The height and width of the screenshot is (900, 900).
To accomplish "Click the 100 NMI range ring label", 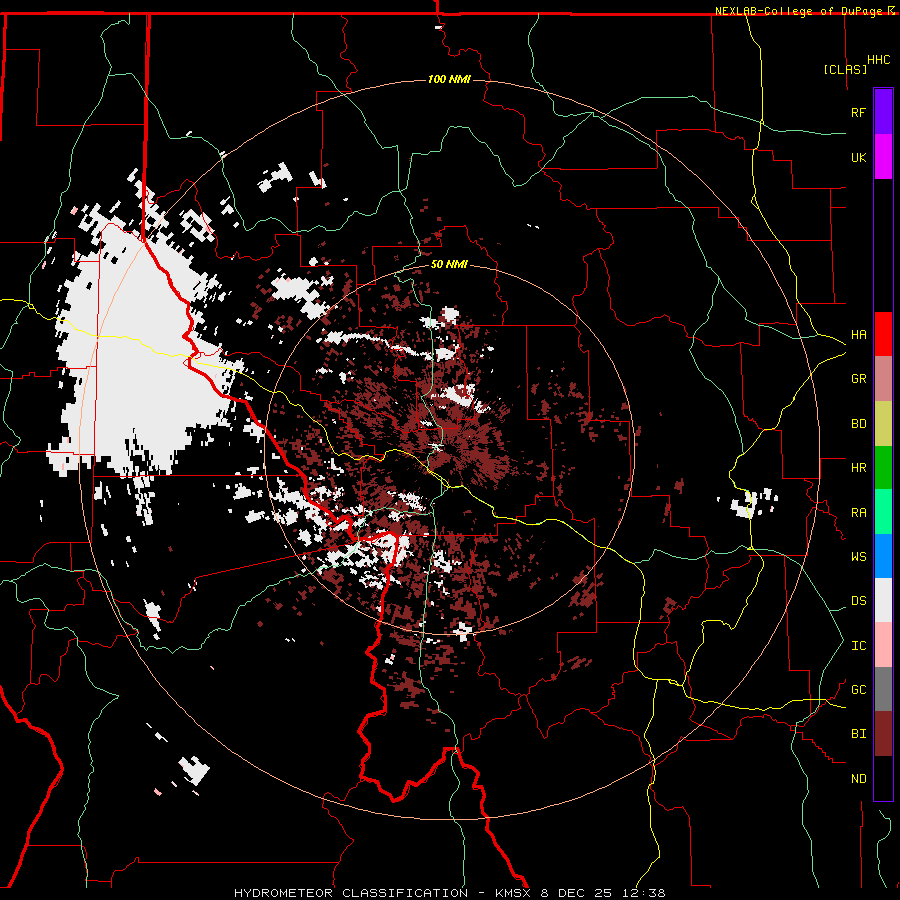I will (449, 79).
